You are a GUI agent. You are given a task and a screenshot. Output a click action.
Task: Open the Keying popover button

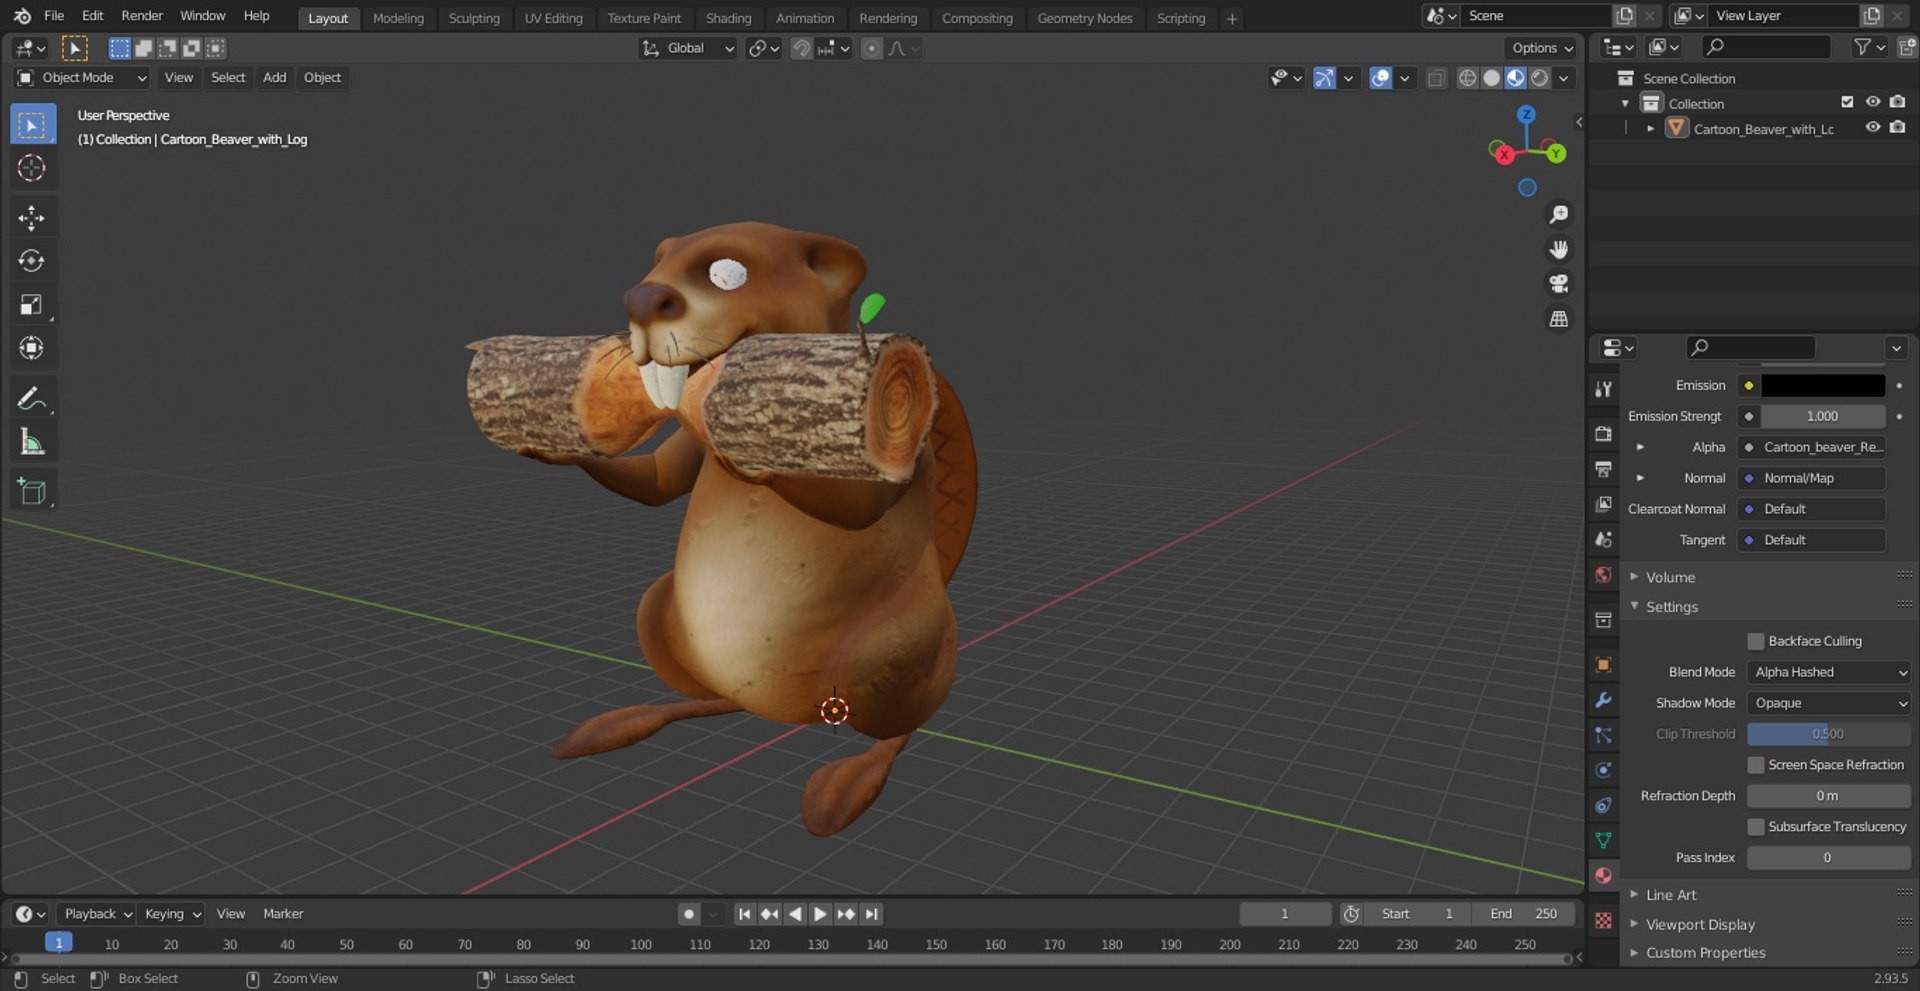click(172, 914)
